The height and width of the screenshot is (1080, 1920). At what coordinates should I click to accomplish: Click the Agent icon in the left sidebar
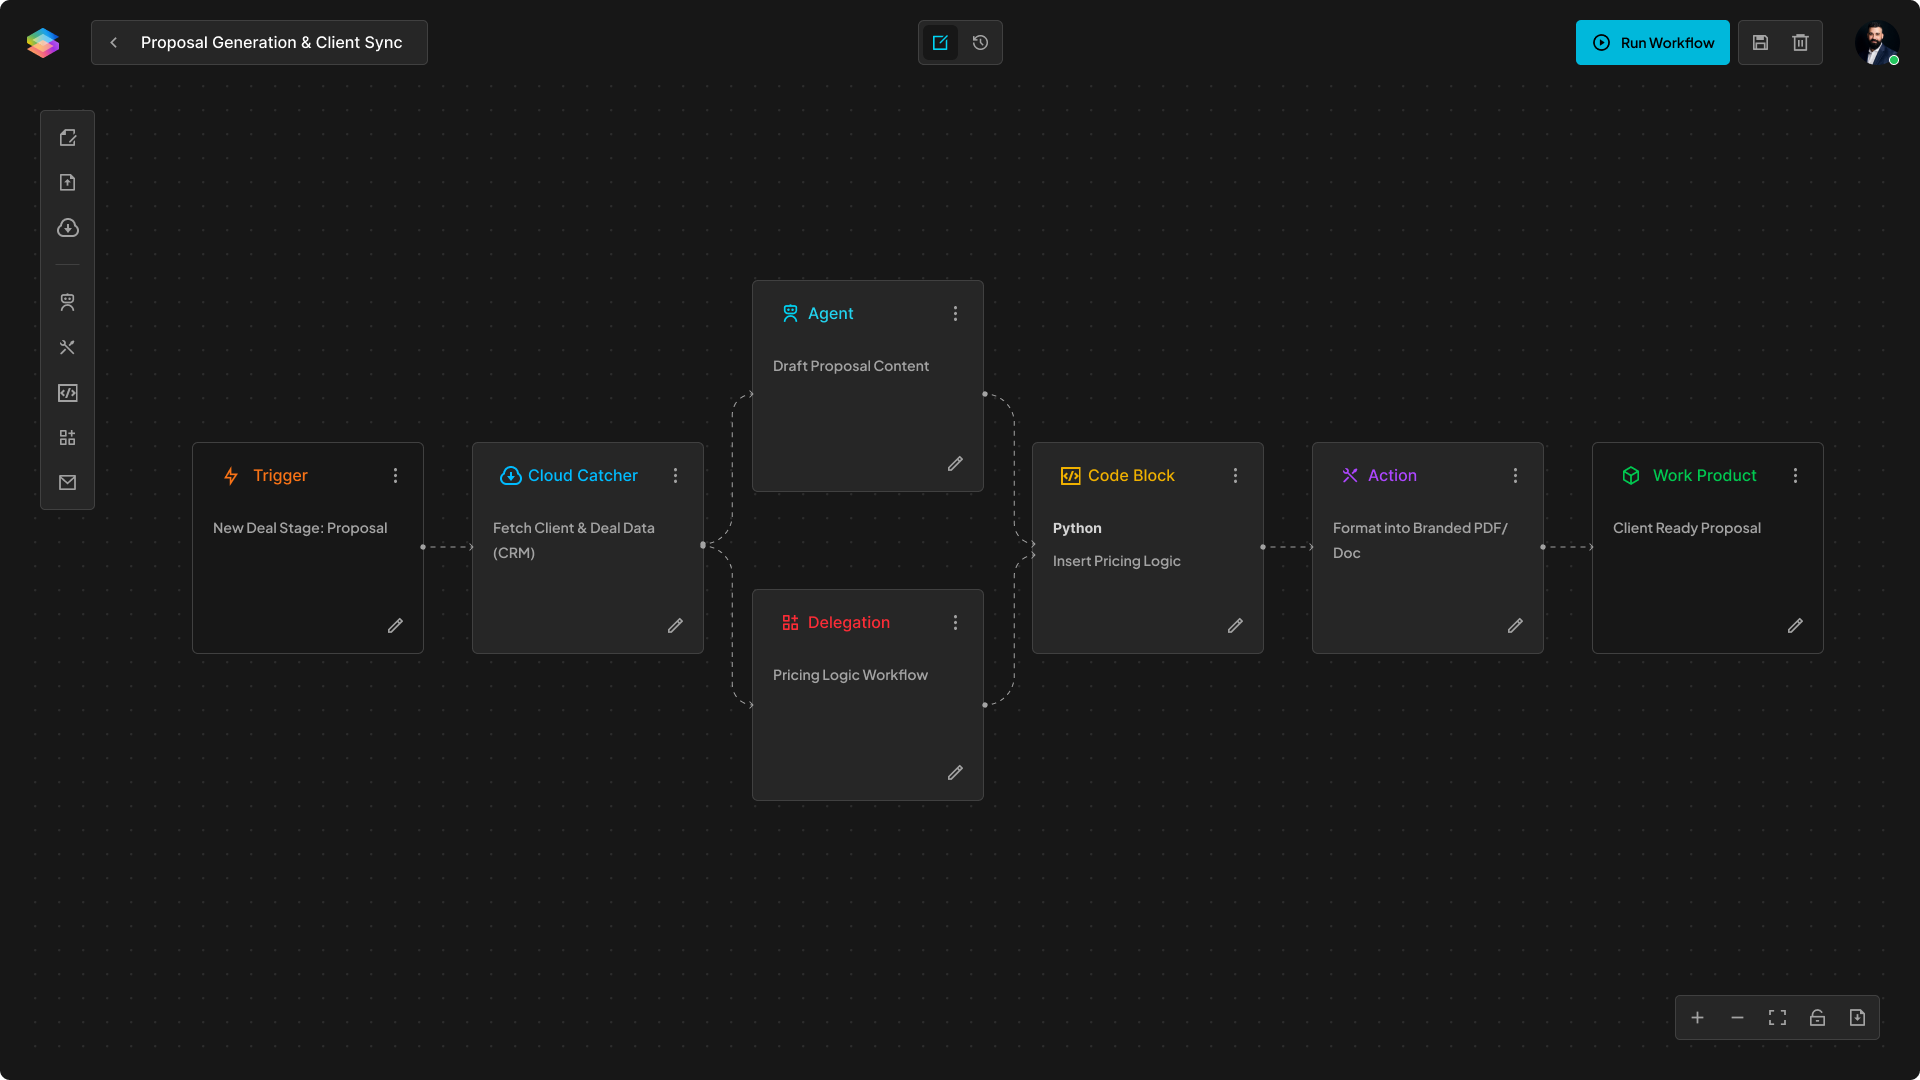tap(67, 302)
